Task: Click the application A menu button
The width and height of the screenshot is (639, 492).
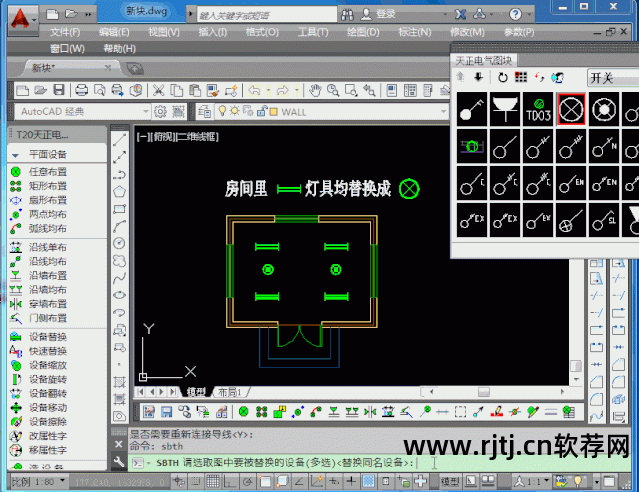Action: click(x=22, y=20)
